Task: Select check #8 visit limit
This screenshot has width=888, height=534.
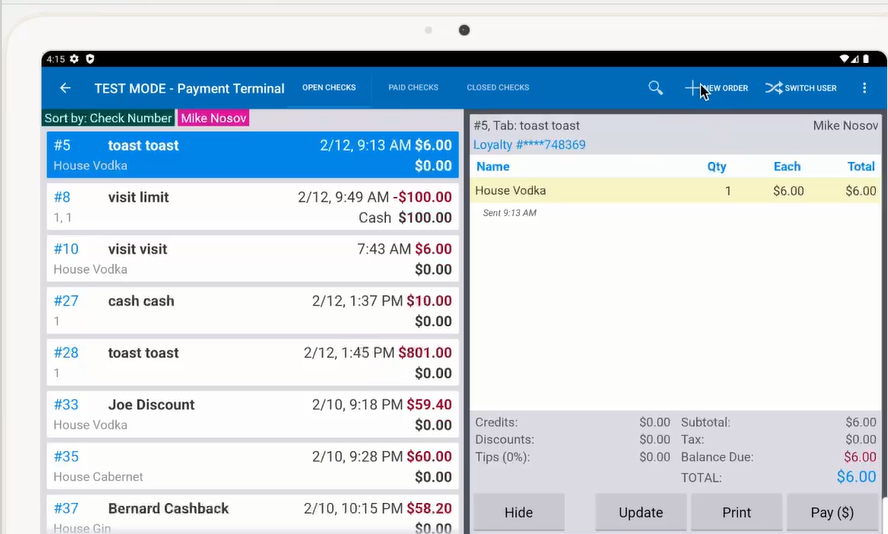Action: 253,207
